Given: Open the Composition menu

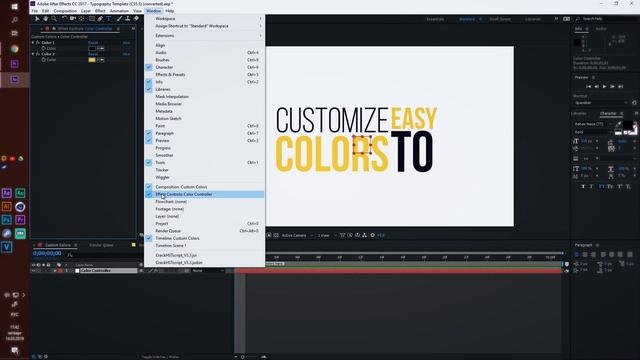Looking at the screenshot, I should click(65, 11).
